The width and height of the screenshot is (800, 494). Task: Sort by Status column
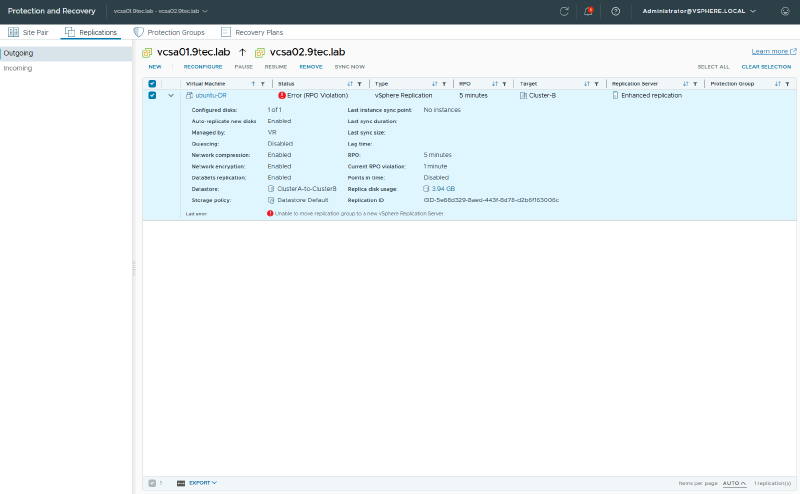pos(350,84)
